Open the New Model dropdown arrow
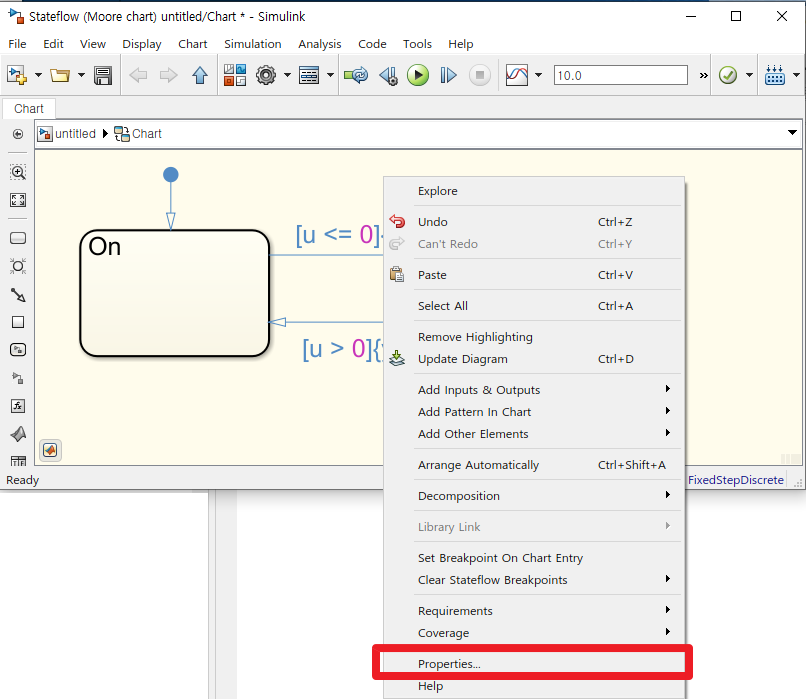806x699 pixels. (x=38, y=76)
